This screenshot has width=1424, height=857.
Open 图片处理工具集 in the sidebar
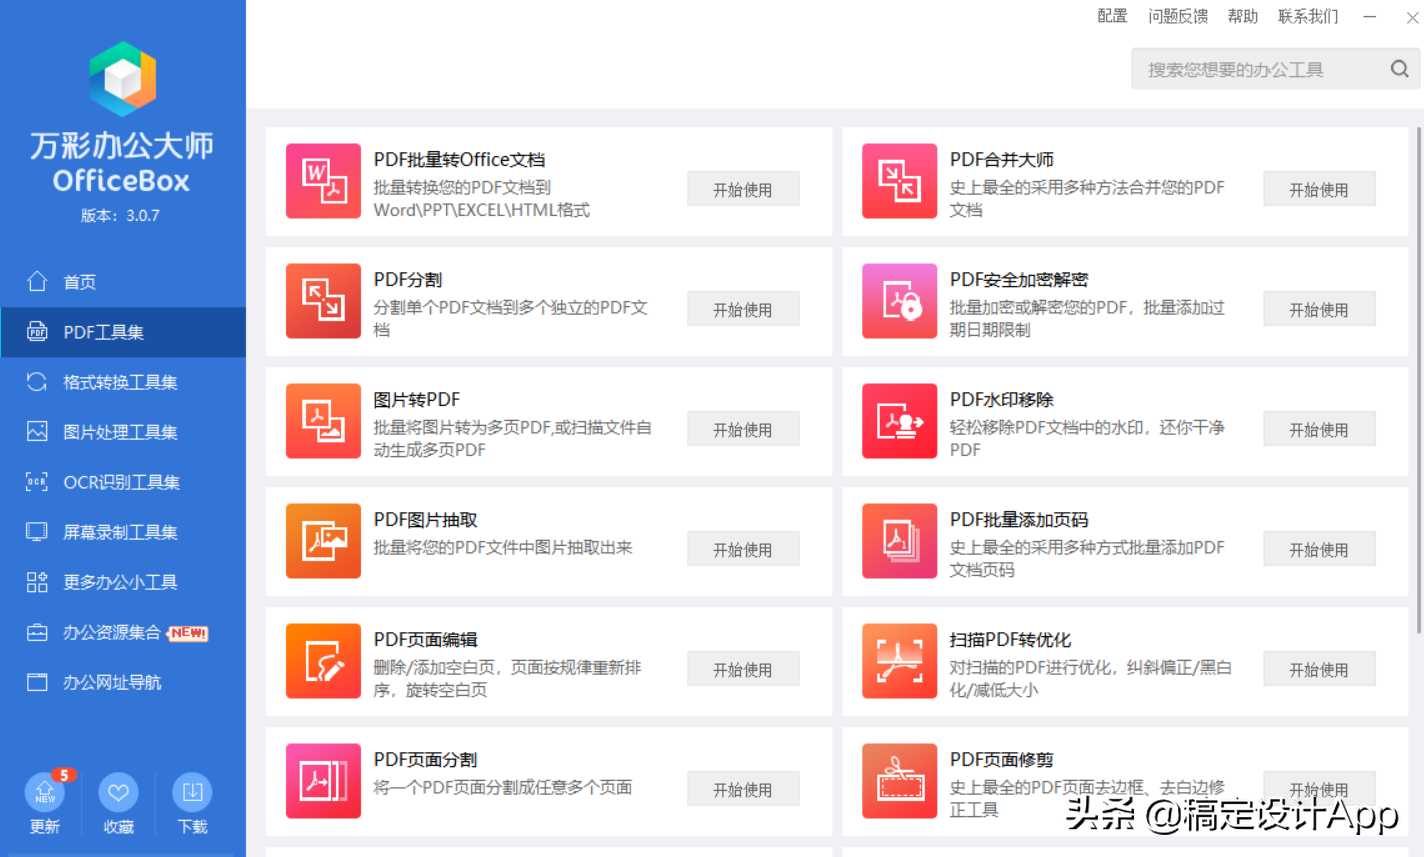coord(123,432)
